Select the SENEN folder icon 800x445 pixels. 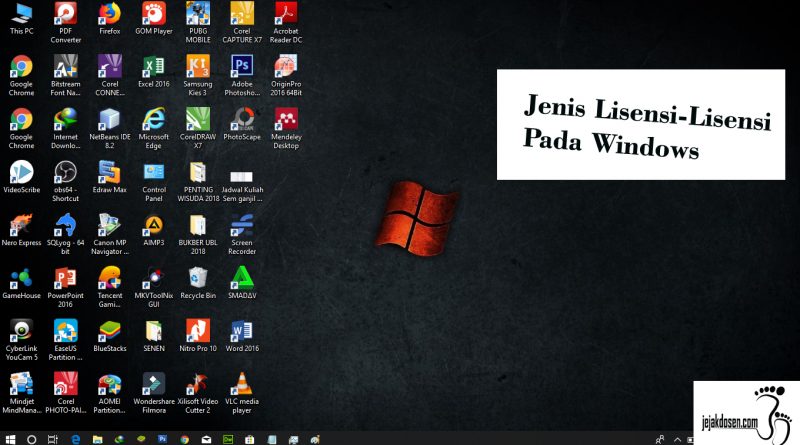coord(154,336)
